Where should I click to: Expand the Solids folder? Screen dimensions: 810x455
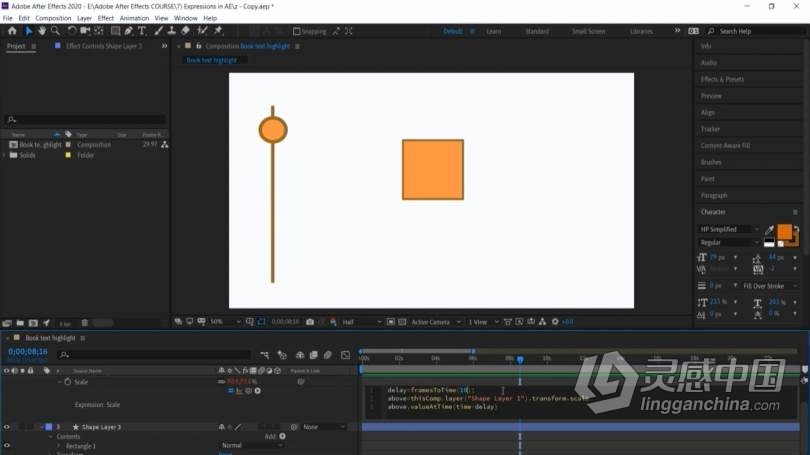tap(5, 155)
